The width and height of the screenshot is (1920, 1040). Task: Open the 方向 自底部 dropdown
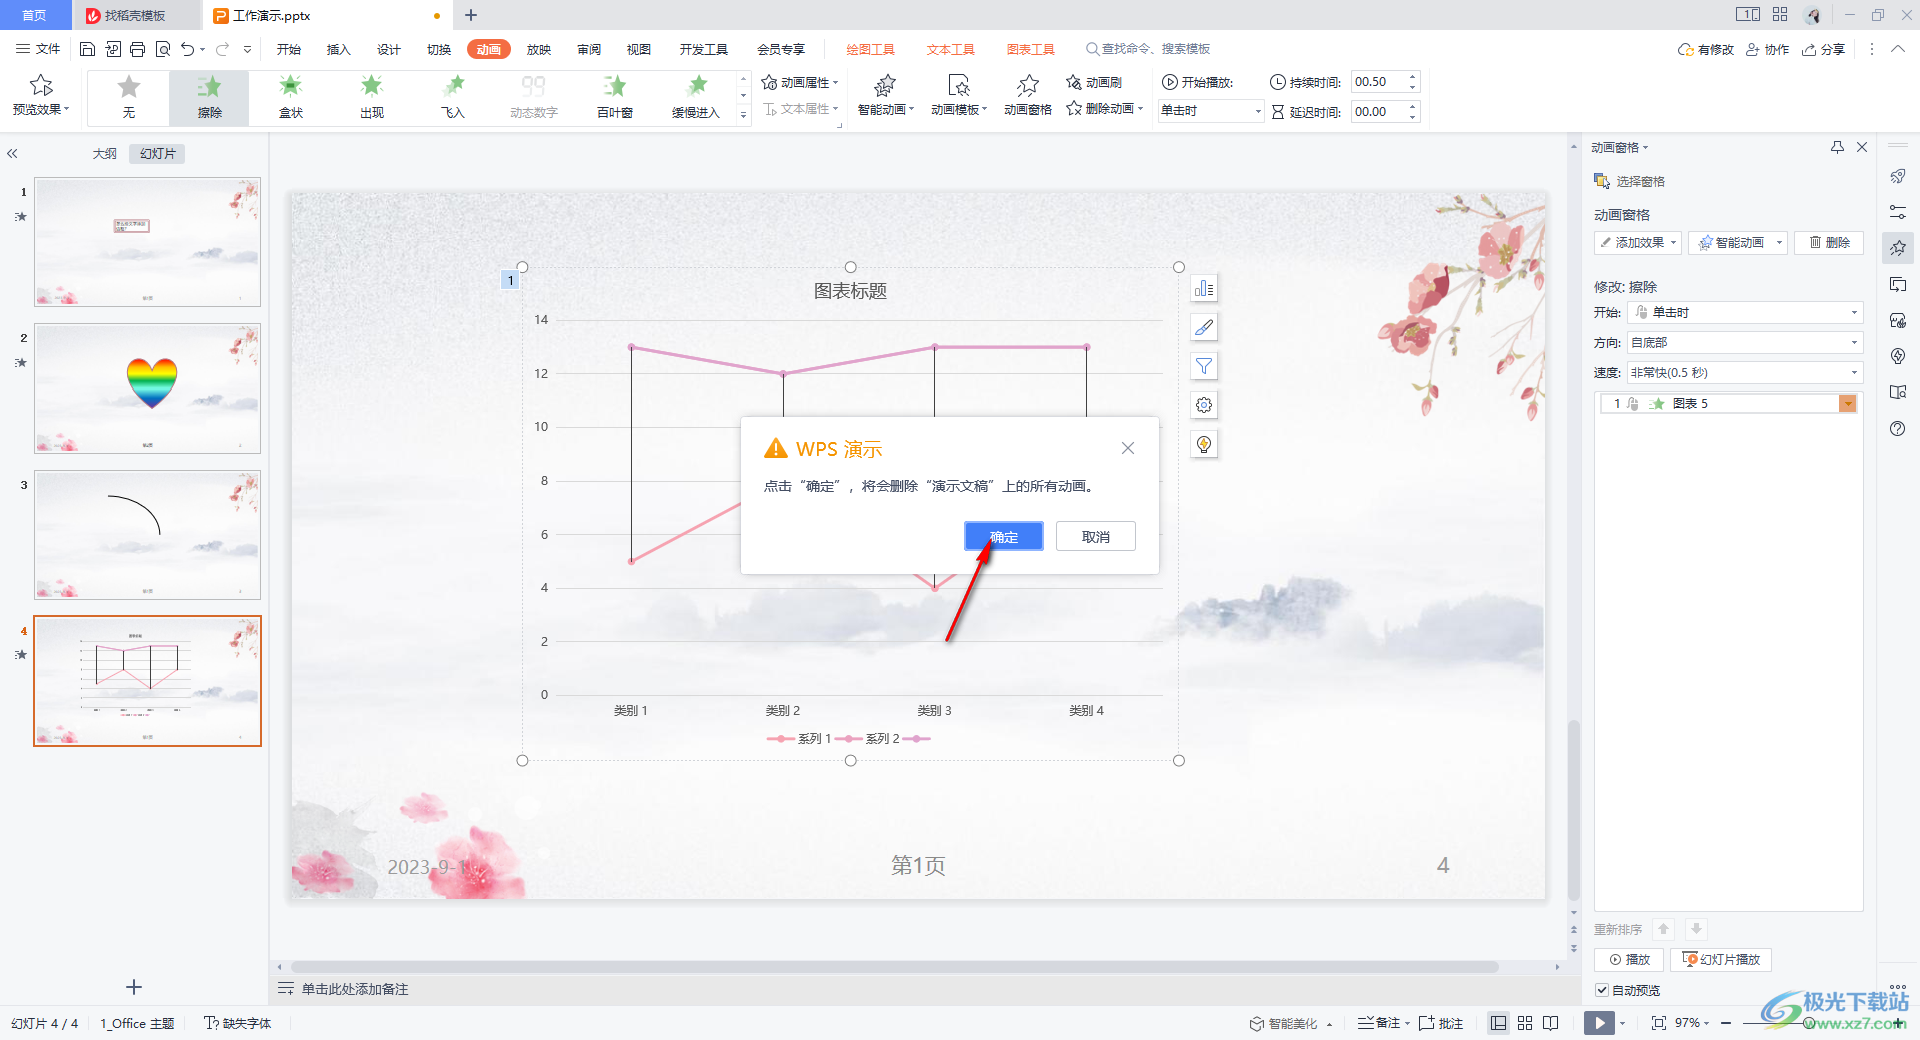(1745, 342)
